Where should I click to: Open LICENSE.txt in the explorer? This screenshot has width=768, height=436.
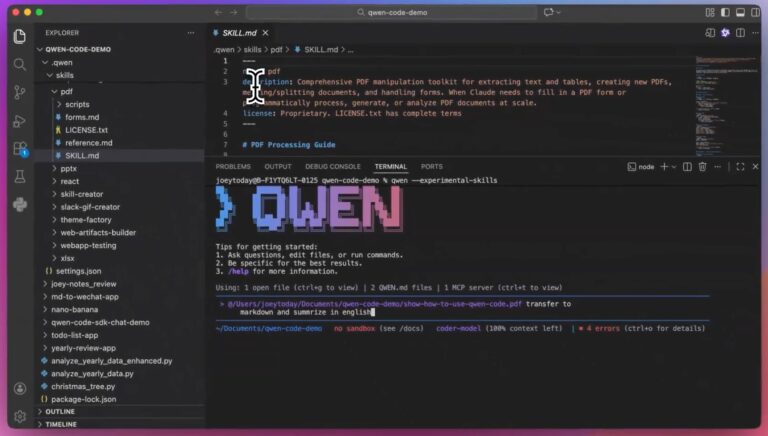point(86,130)
